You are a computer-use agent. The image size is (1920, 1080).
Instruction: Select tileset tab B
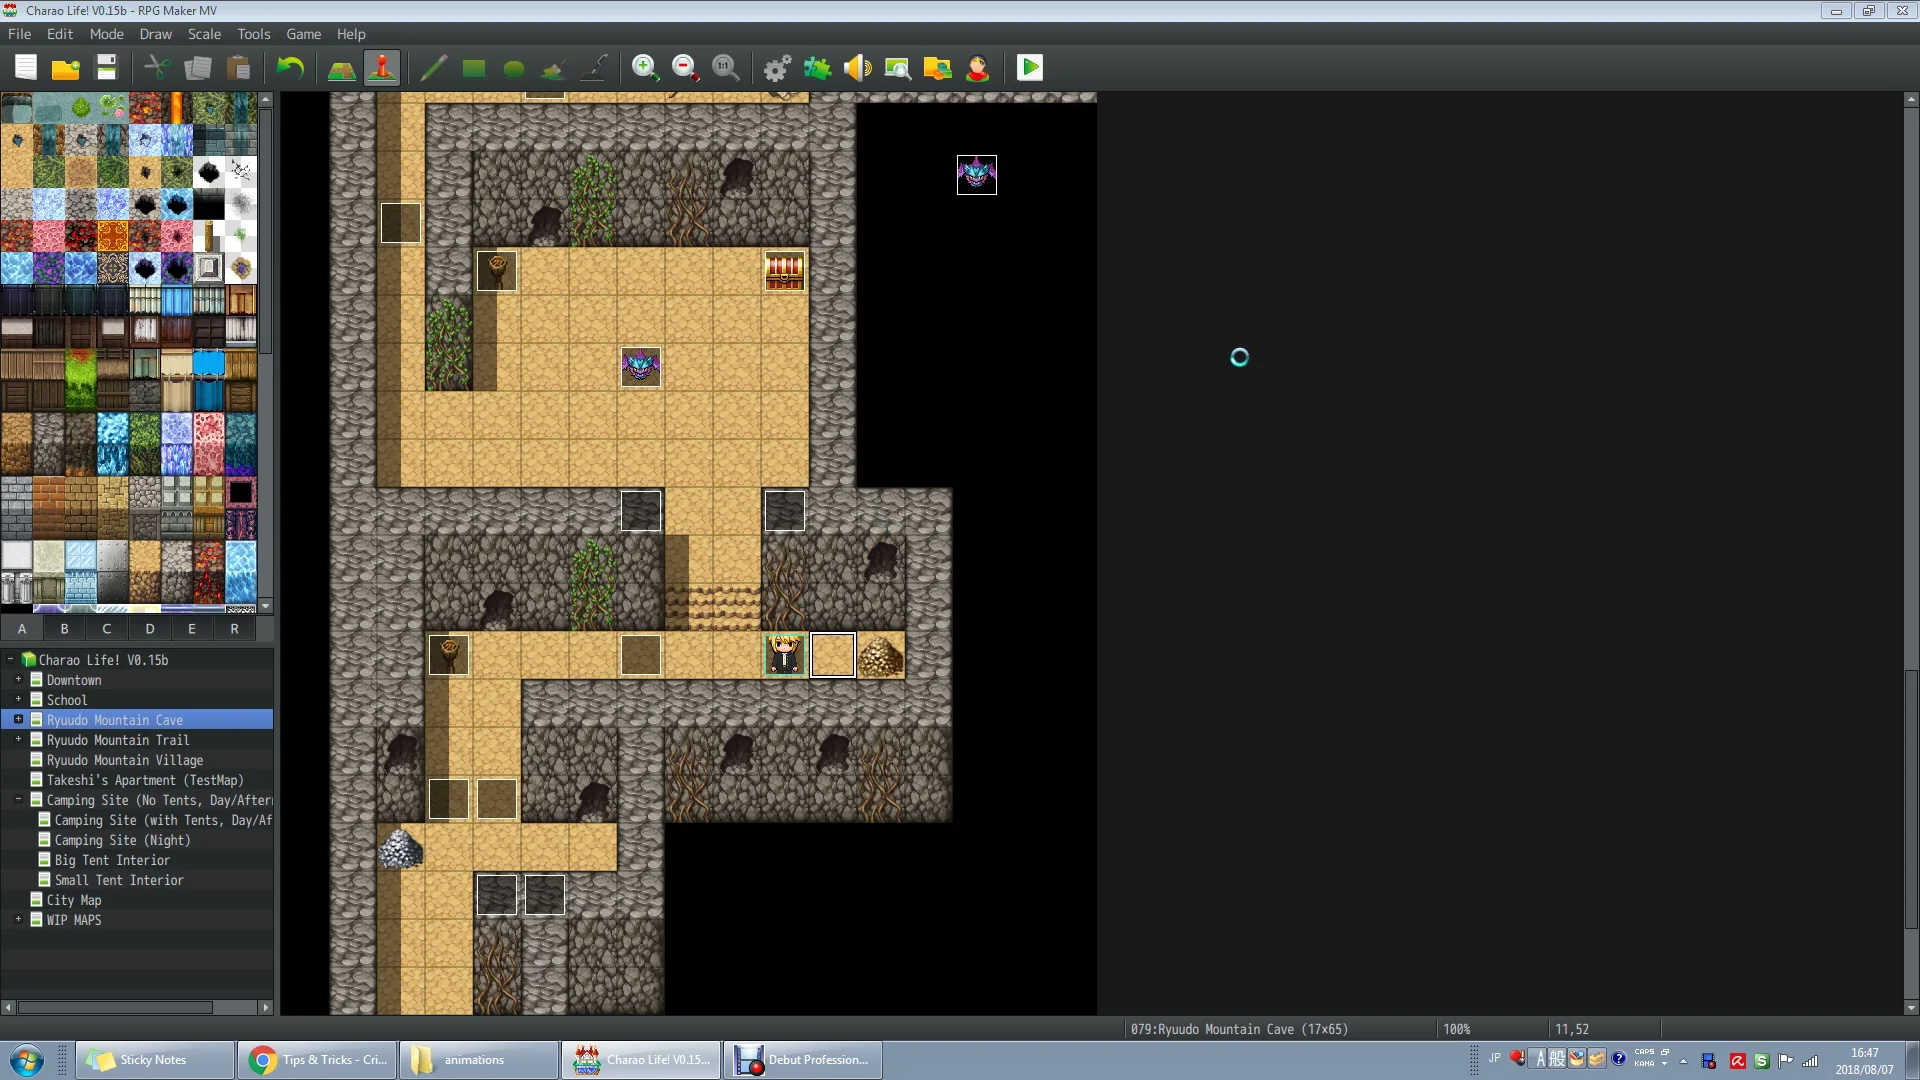pyautogui.click(x=64, y=629)
